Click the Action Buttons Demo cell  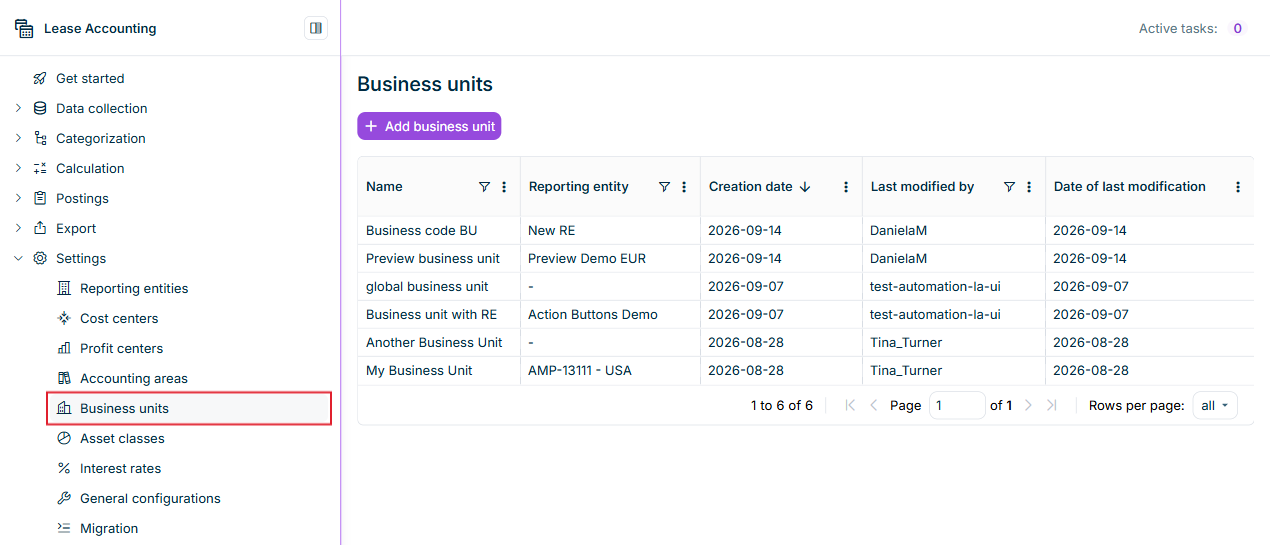point(610,314)
